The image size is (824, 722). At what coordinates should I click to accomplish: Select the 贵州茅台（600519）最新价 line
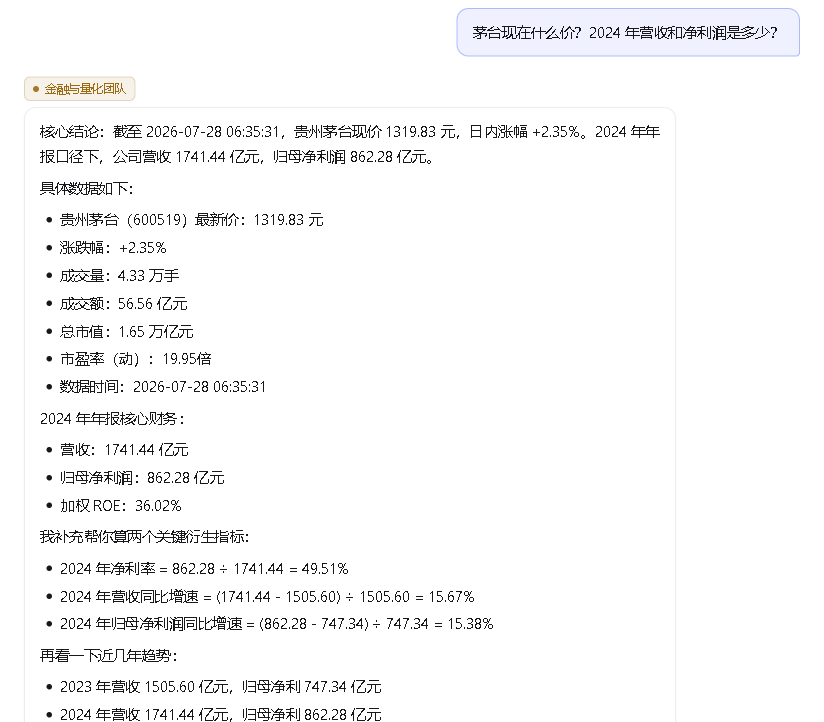pos(191,220)
